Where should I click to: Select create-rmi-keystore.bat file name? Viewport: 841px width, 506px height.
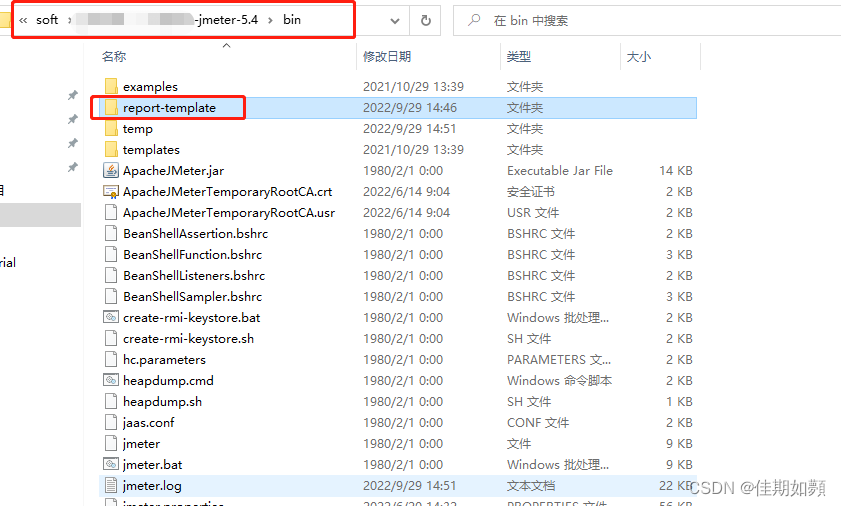(x=191, y=318)
